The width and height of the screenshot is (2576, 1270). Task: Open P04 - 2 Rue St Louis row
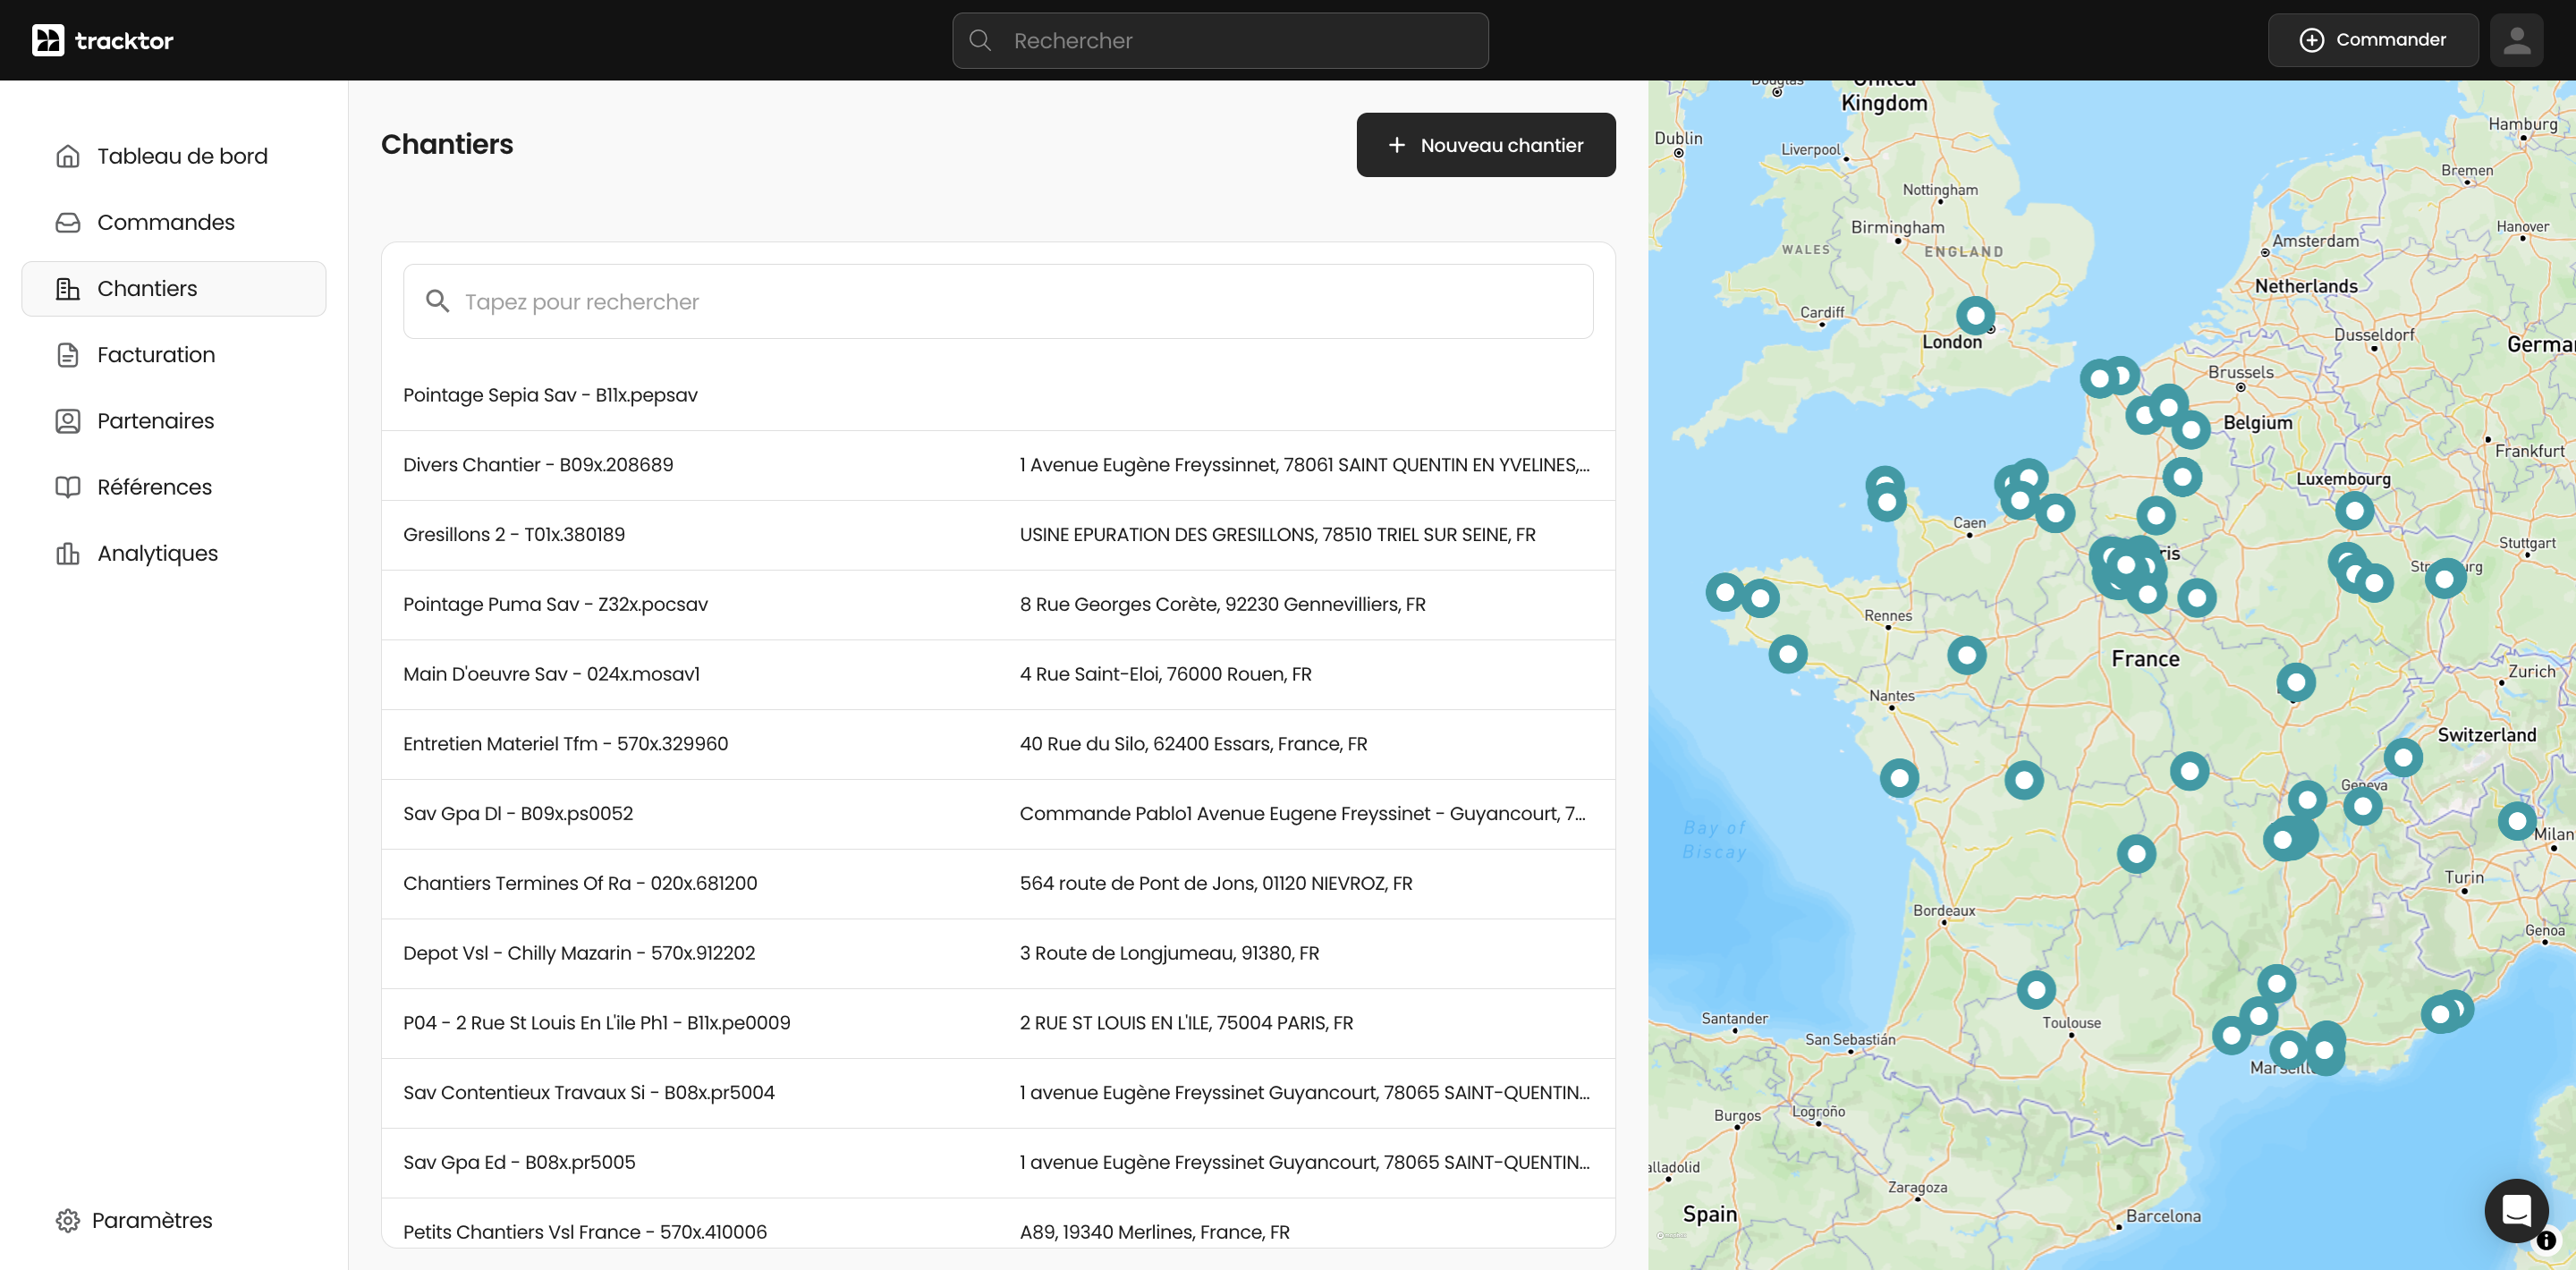pyautogui.click(x=998, y=1023)
